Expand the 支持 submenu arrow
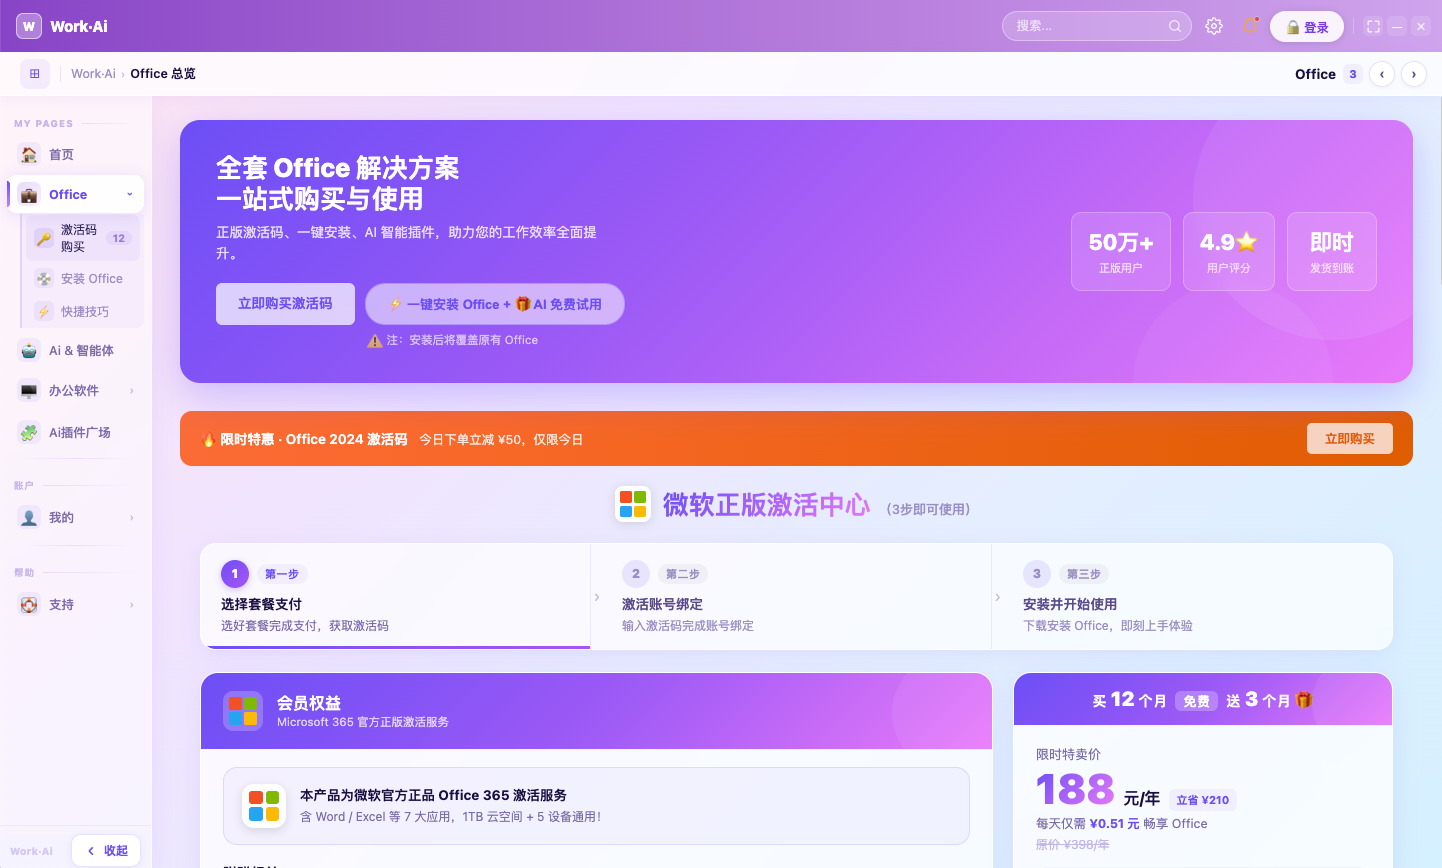Viewport: 1442px width, 868px height. coord(131,605)
